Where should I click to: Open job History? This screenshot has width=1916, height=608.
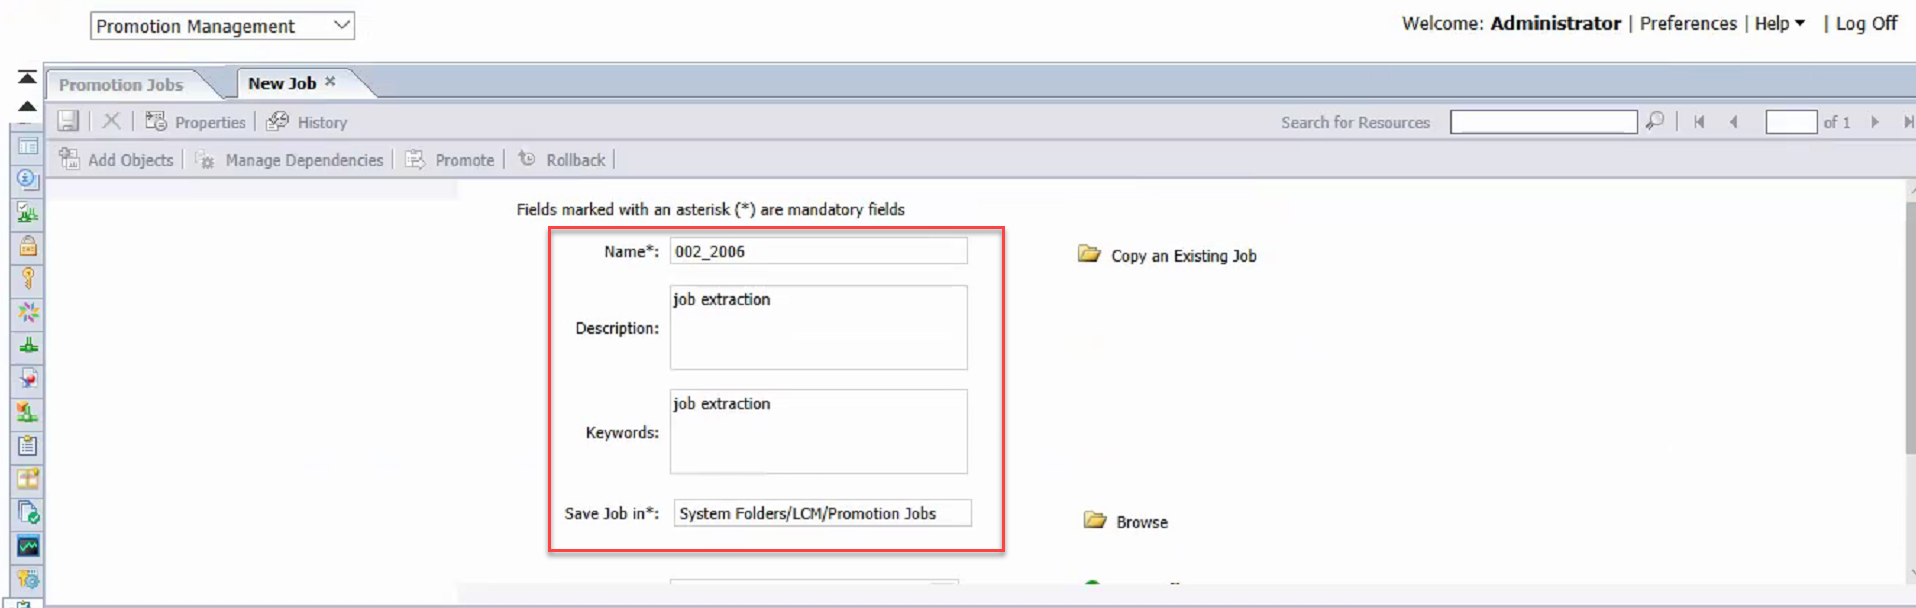point(307,122)
